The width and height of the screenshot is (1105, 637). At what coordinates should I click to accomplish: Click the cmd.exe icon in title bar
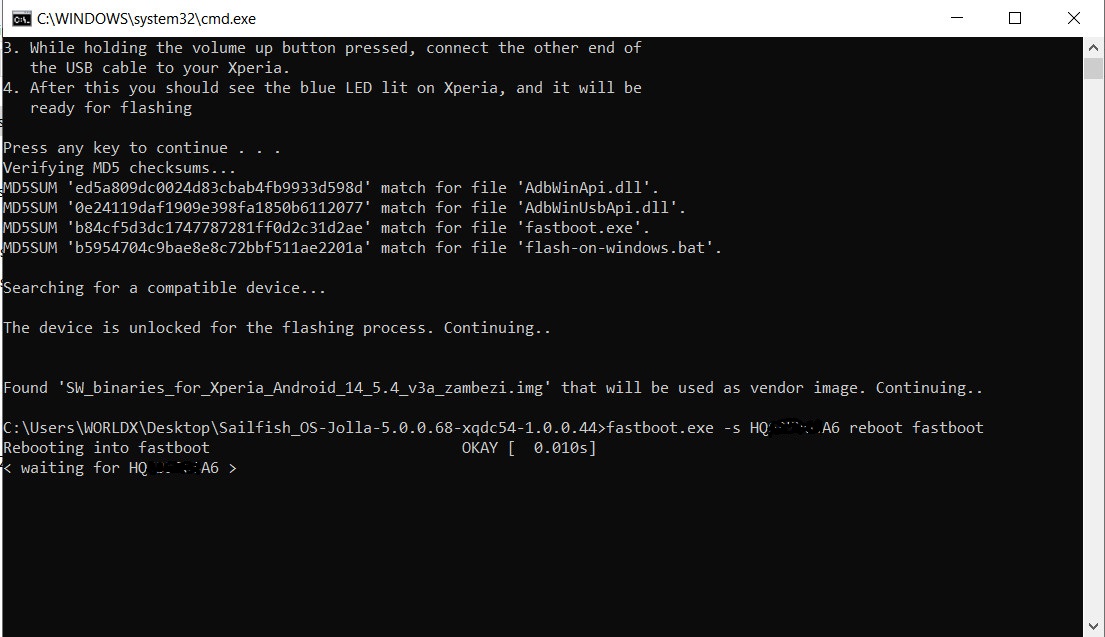coord(22,18)
